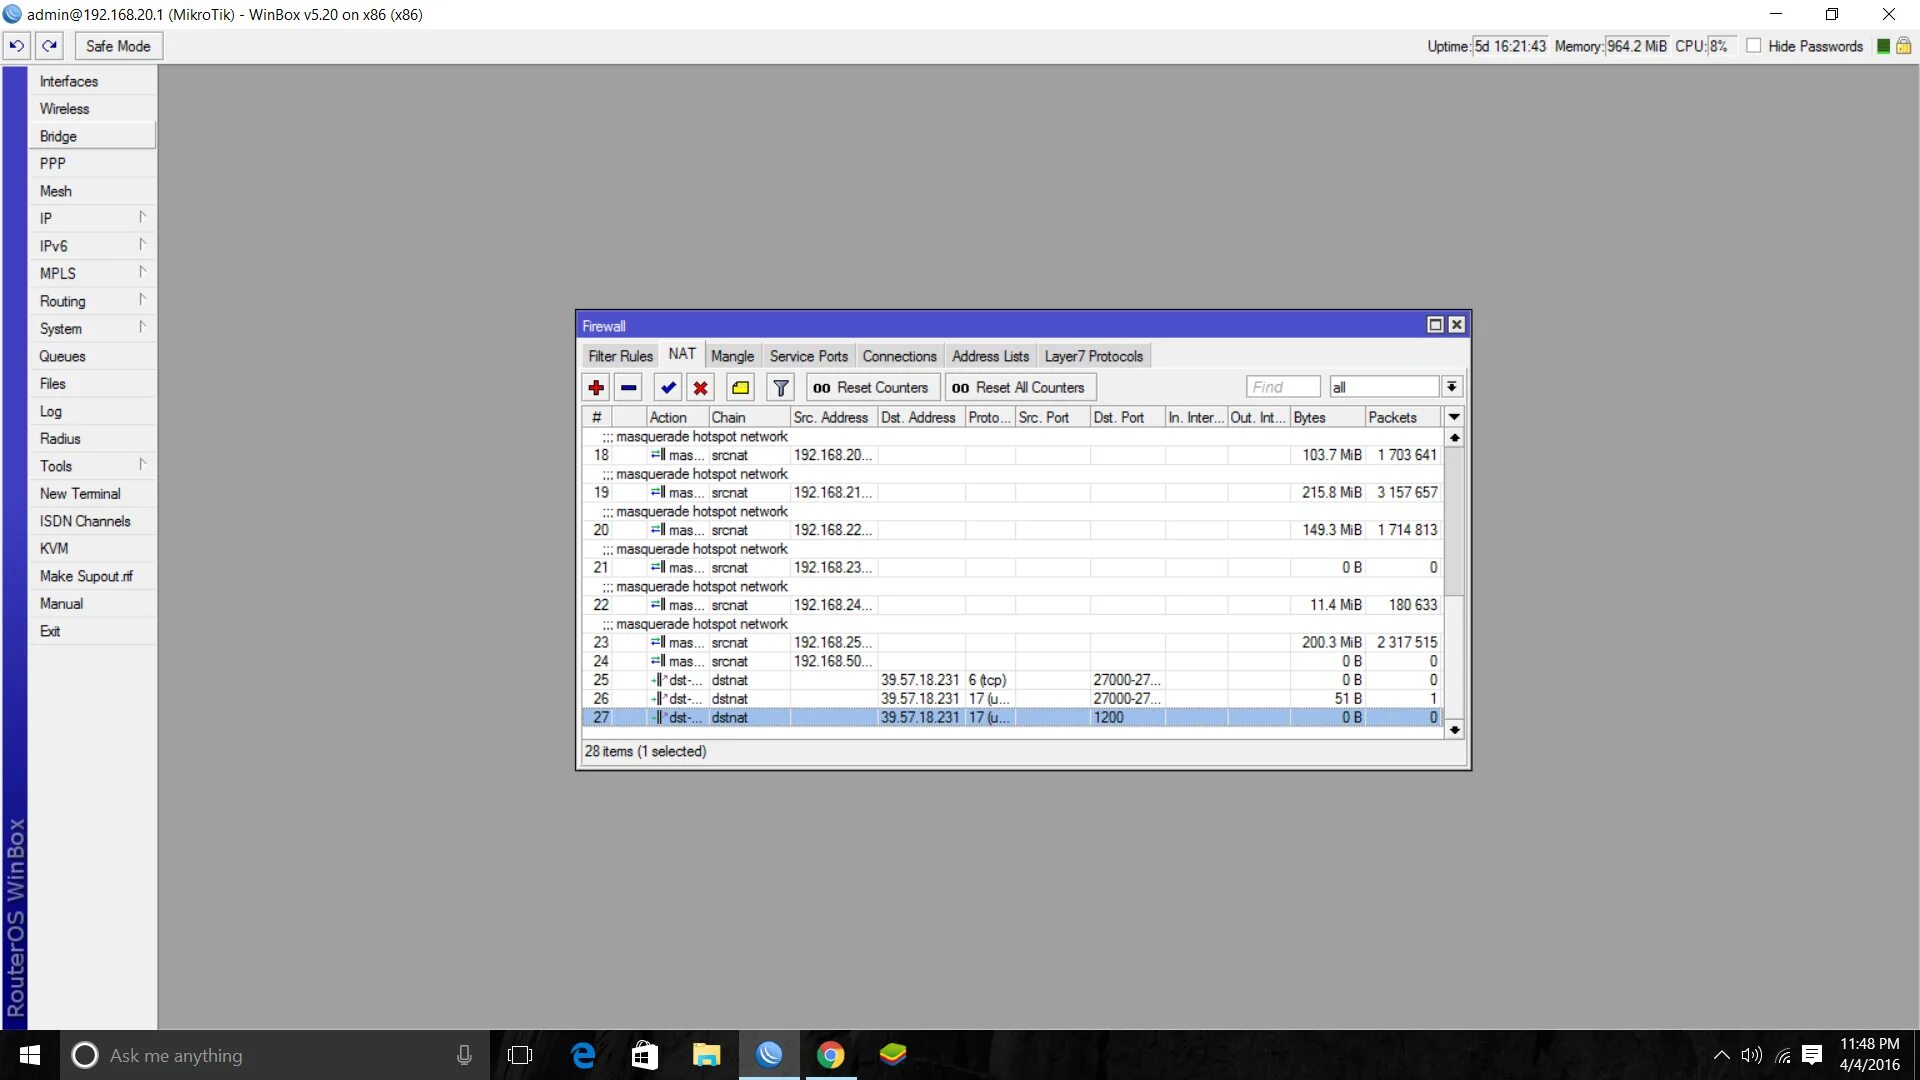The image size is (1920, 1080).
Task: Select NAT rule number 25
Action: [1012, 680]
